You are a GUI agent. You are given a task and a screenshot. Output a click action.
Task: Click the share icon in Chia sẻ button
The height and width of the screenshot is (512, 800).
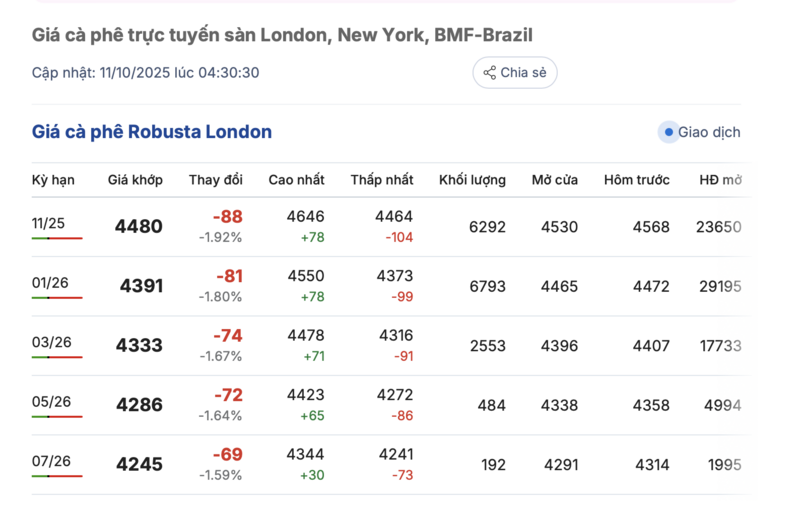tap(490, 72)
